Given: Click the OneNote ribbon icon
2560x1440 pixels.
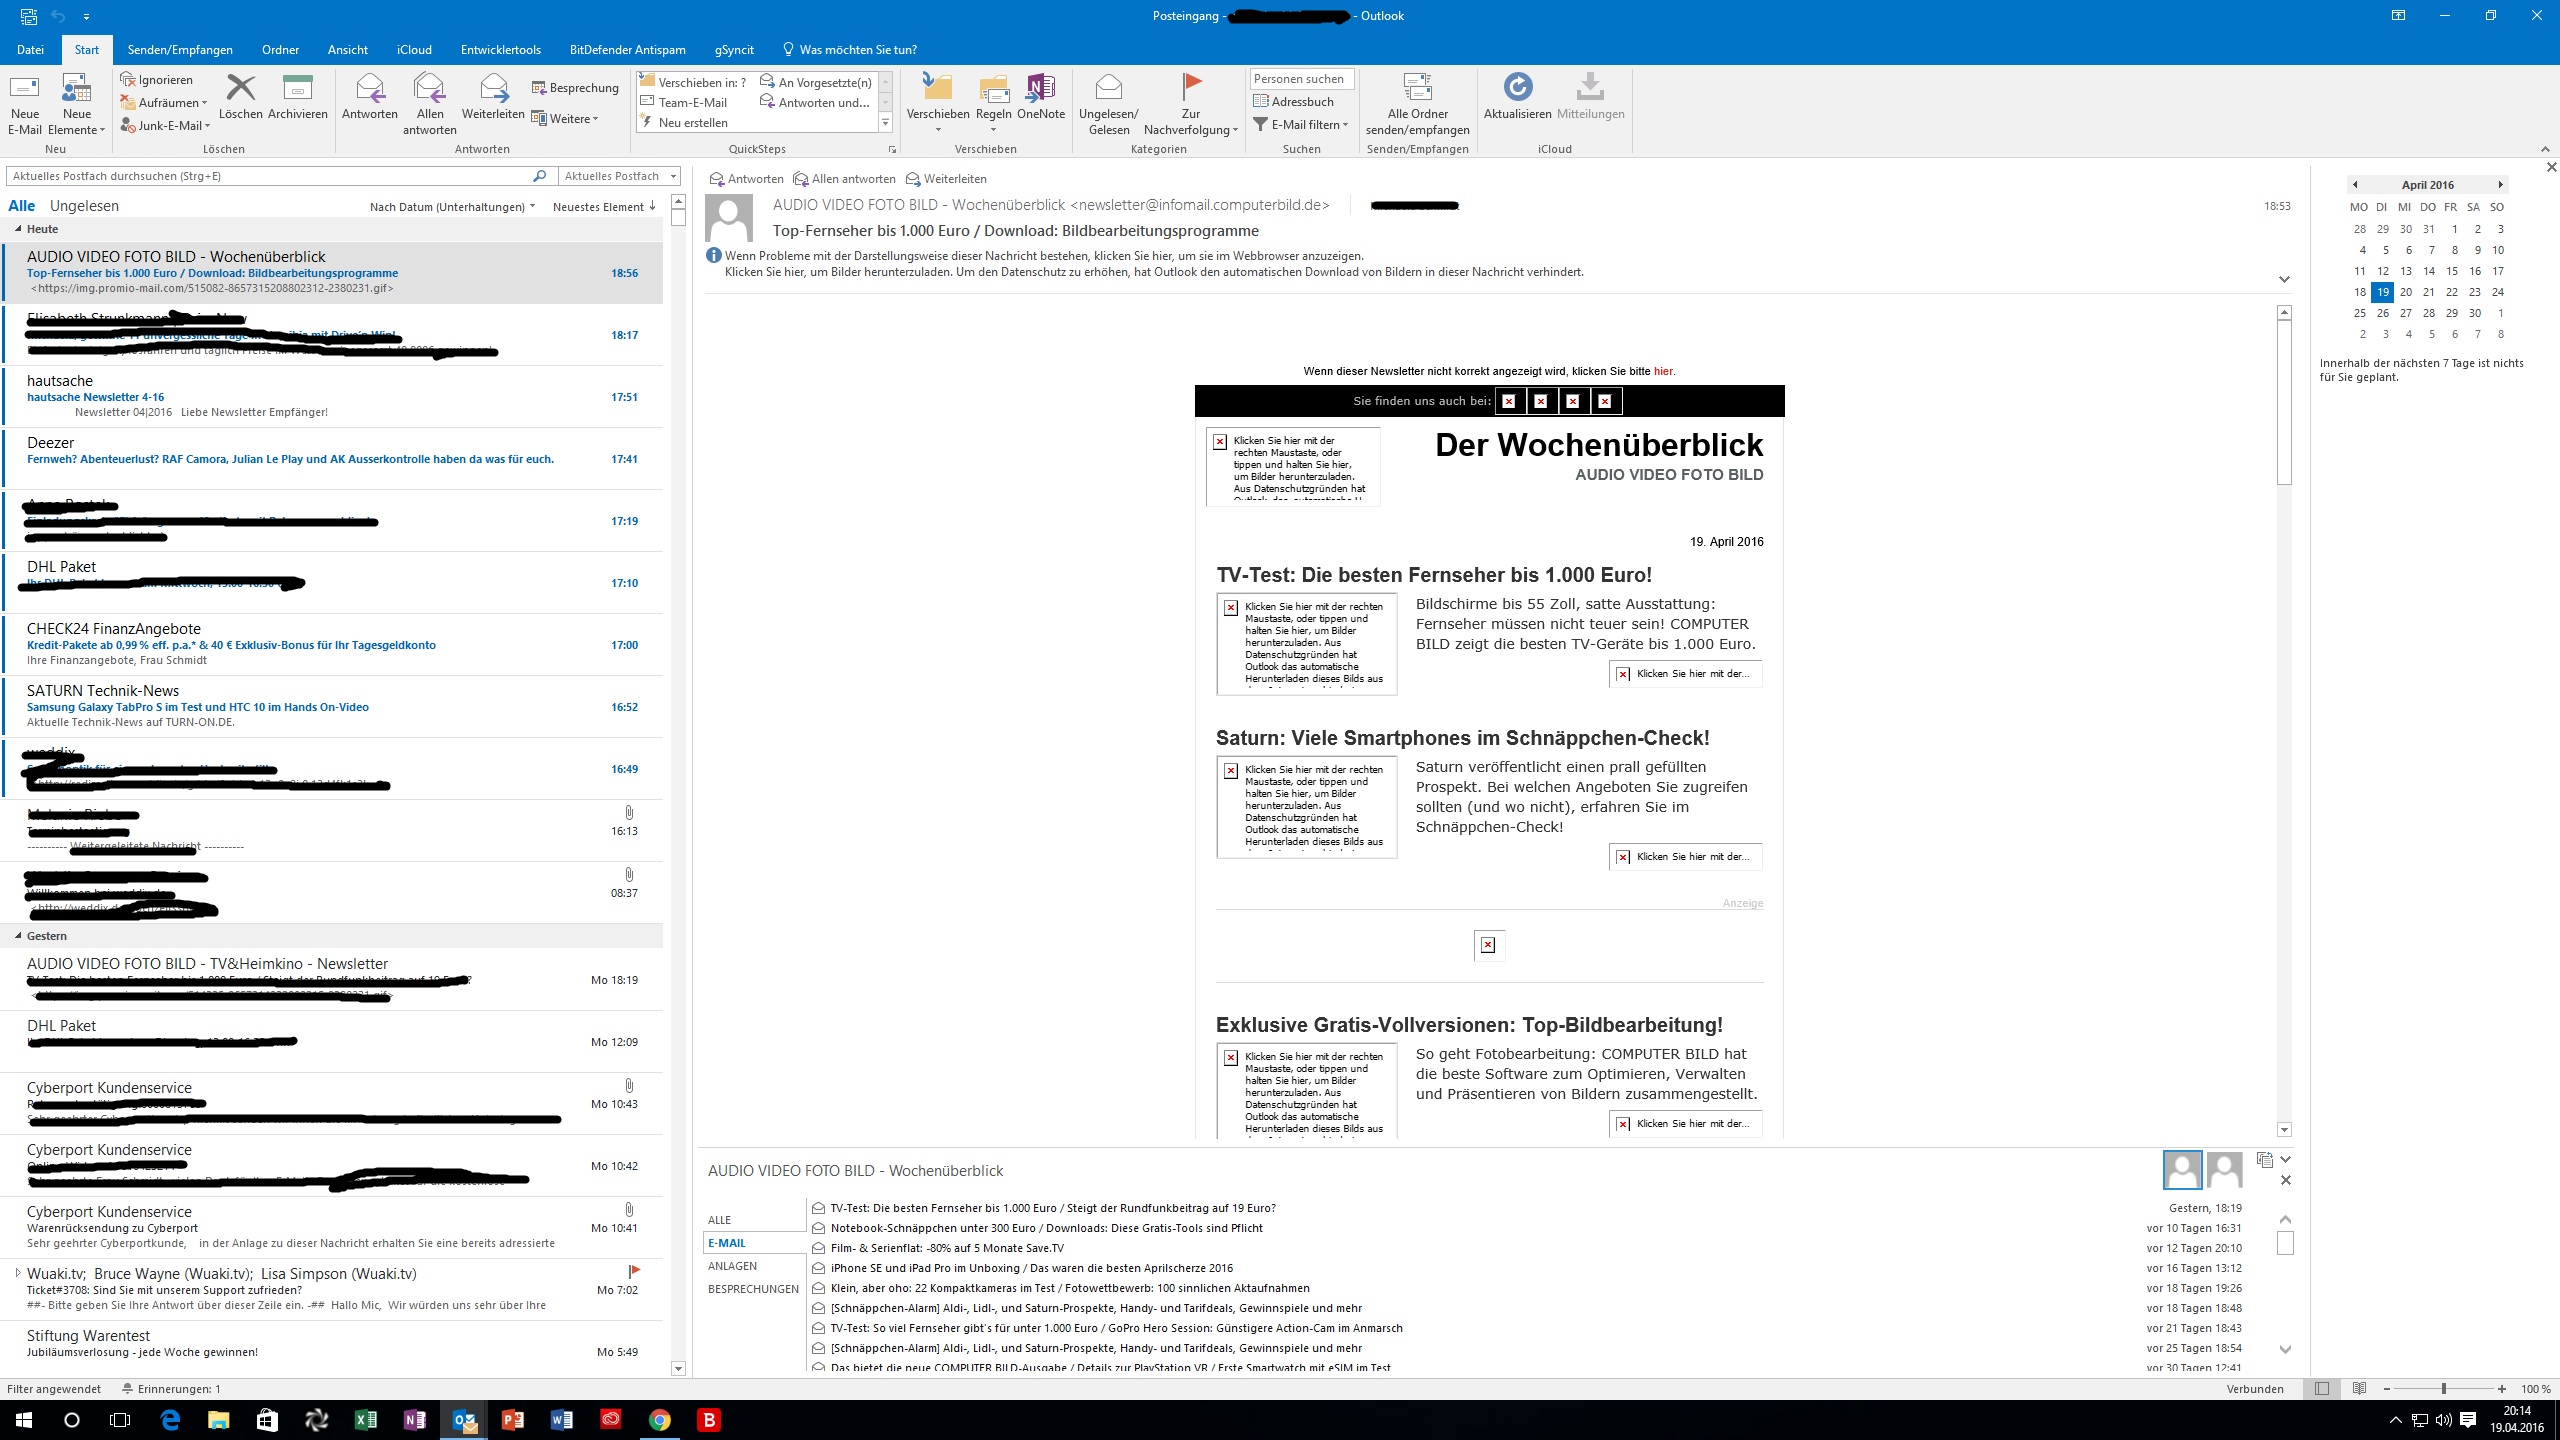Looking at the screenshot, I should 1040,89.
